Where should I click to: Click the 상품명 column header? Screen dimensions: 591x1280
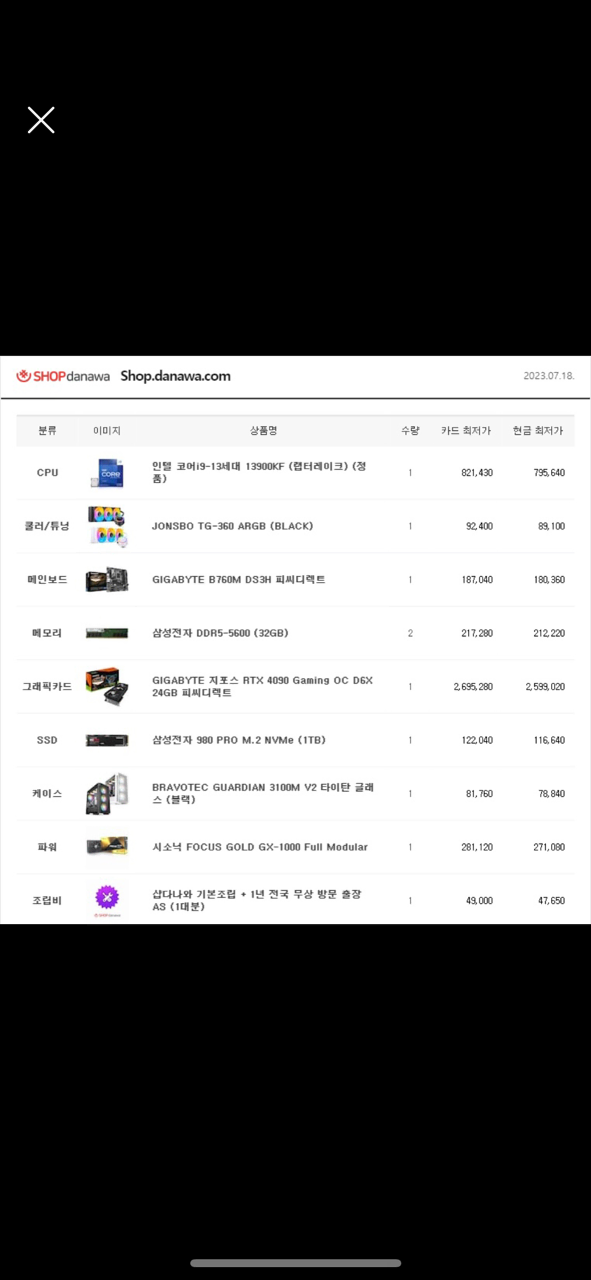263,430
